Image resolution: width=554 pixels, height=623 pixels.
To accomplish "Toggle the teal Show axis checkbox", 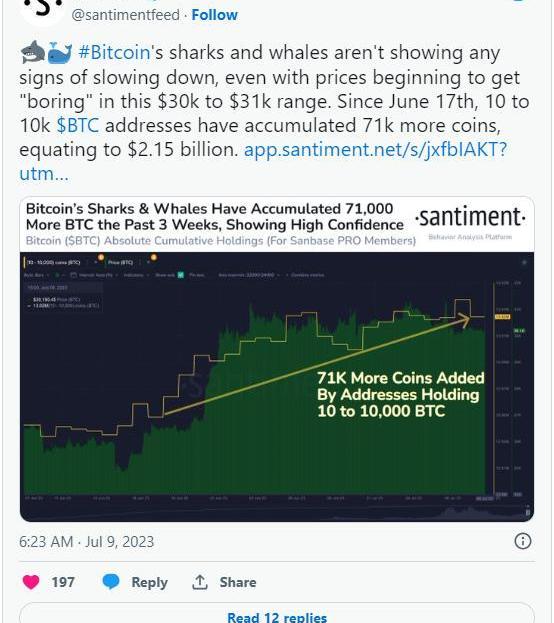I will click(180, 275).
